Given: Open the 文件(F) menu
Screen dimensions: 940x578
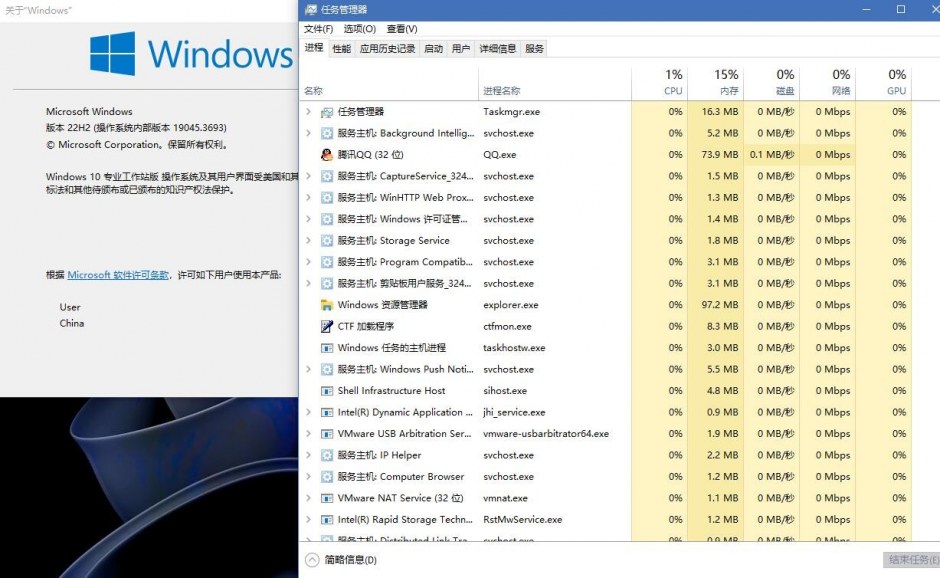Looking at the screenshot, I should (318, 29).
